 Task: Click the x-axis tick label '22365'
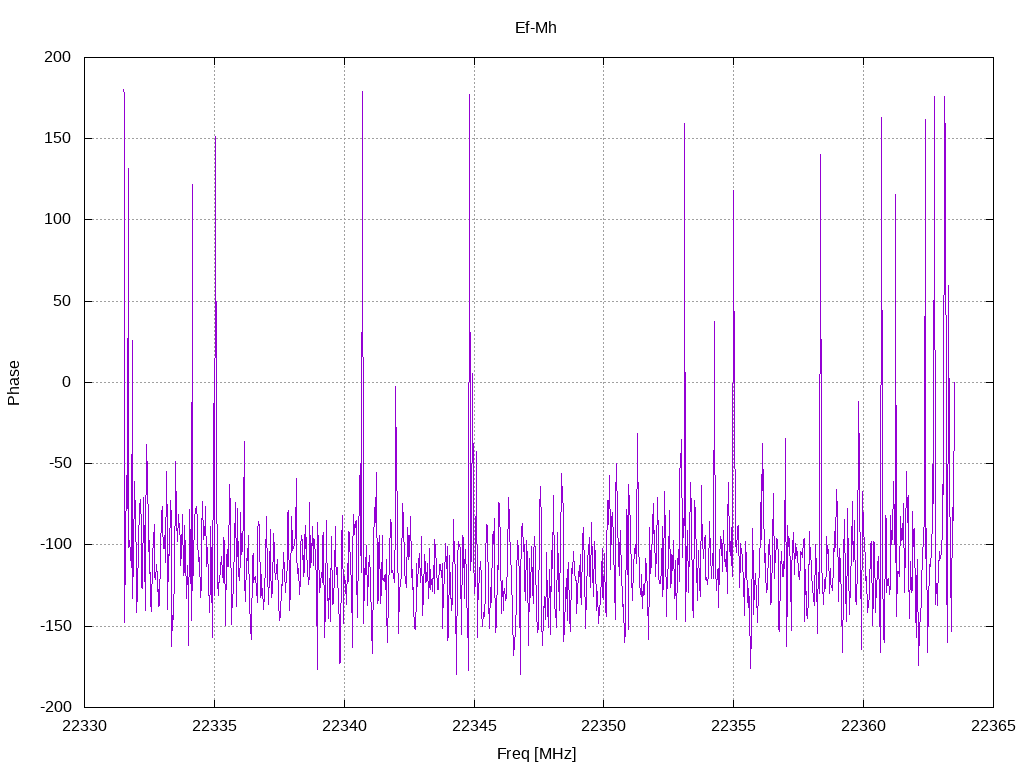993,726
